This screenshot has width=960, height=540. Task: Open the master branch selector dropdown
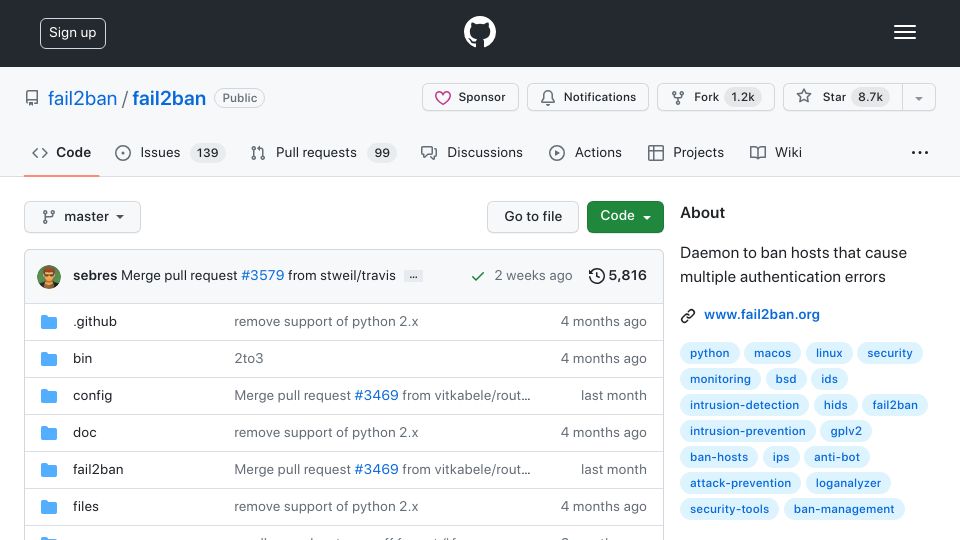click(83, 217)
